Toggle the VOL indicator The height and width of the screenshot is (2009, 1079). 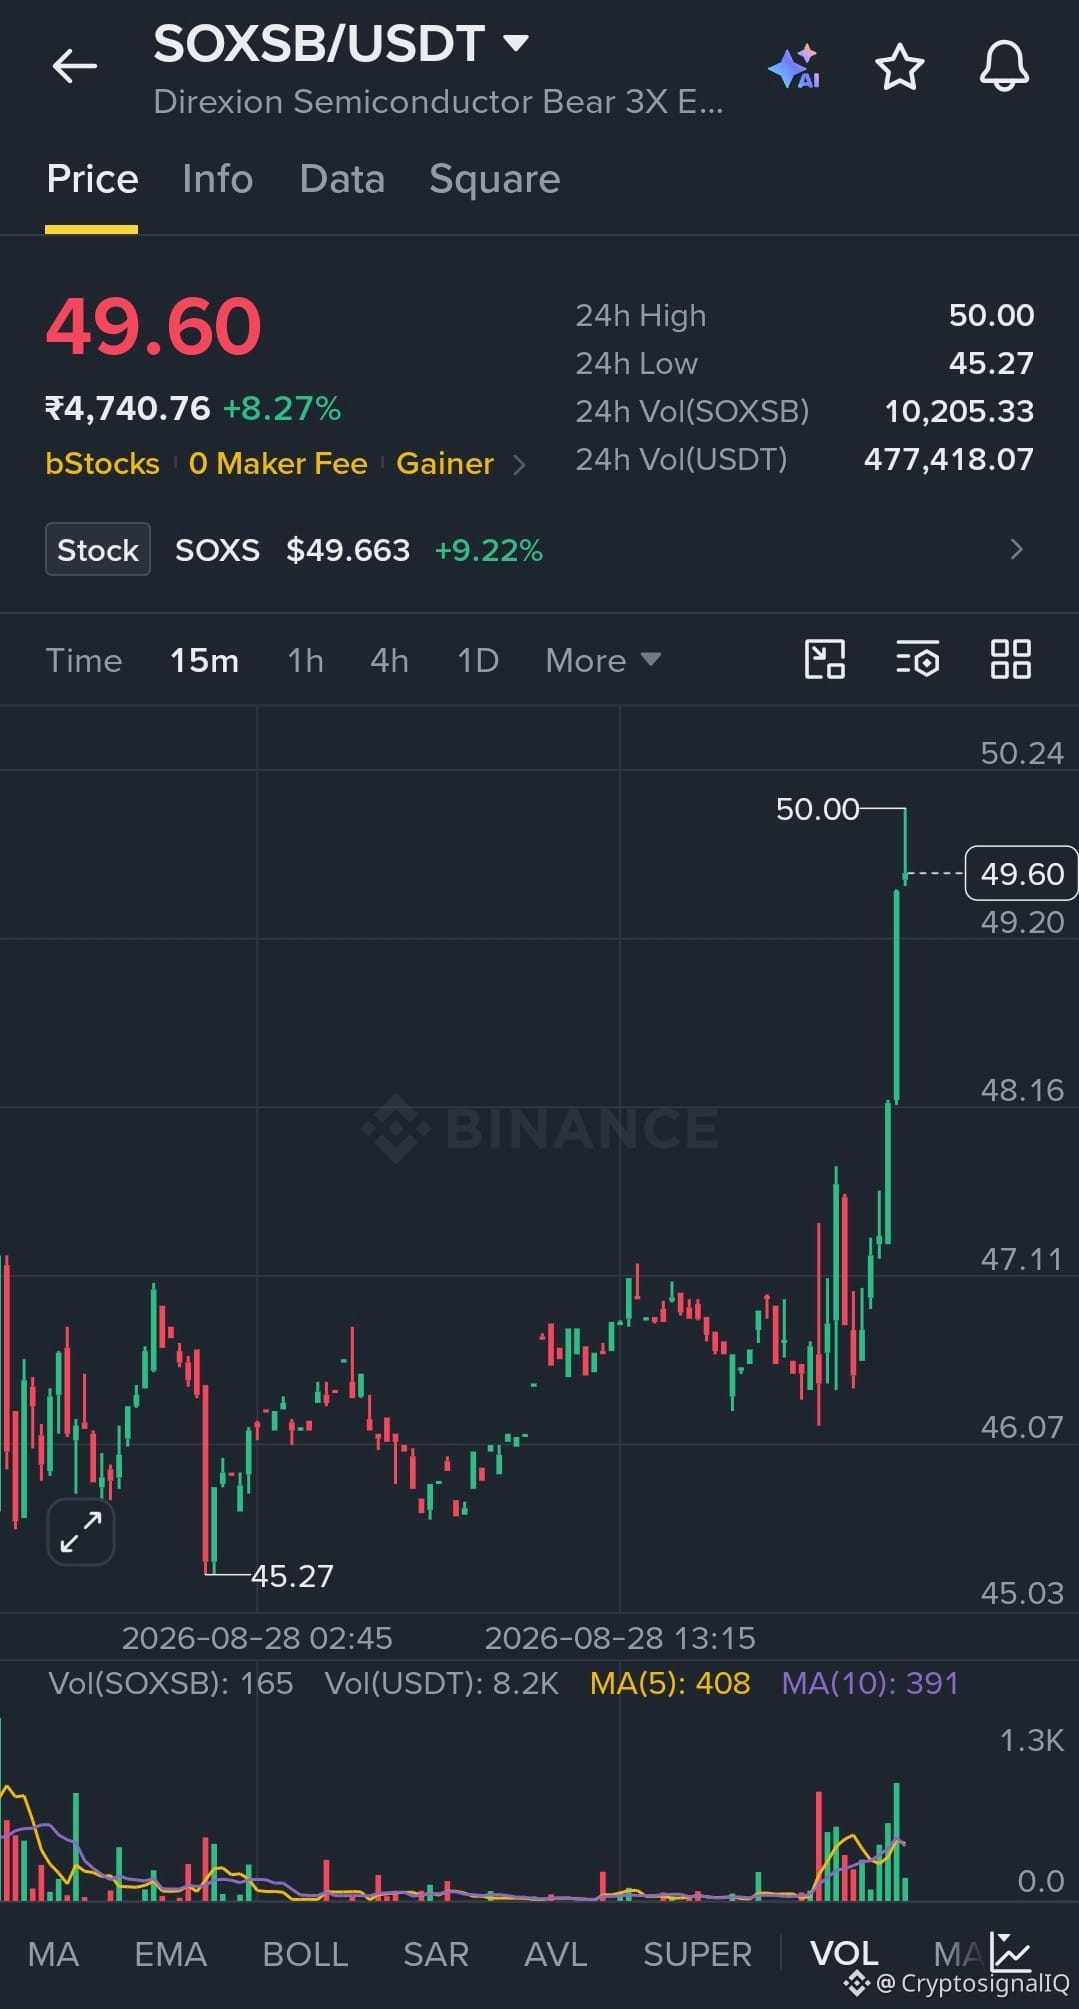[844, 1954]
